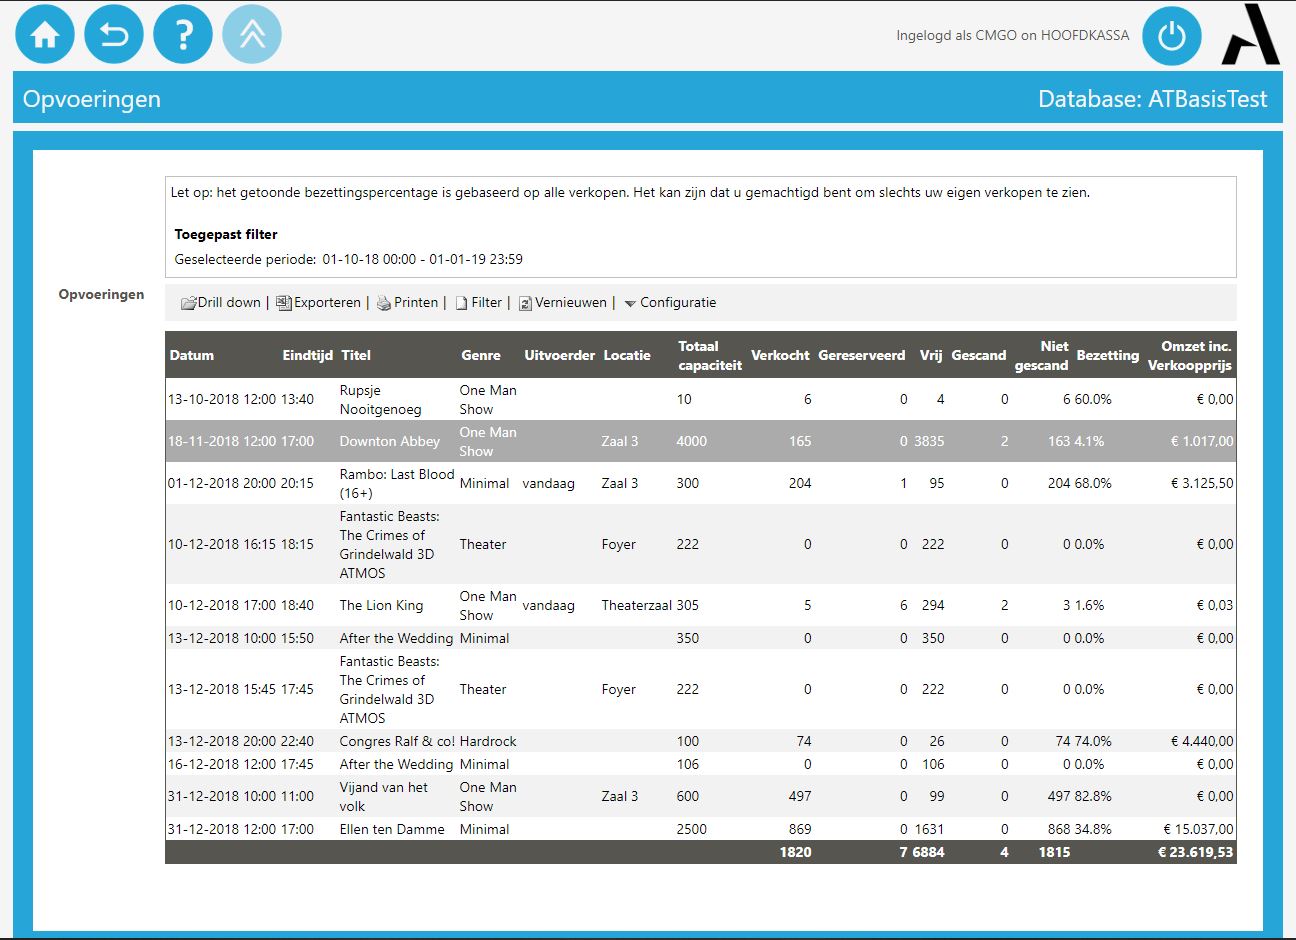Open Drill down in toolbar
1296x940 pixels.
click(229, 302)
